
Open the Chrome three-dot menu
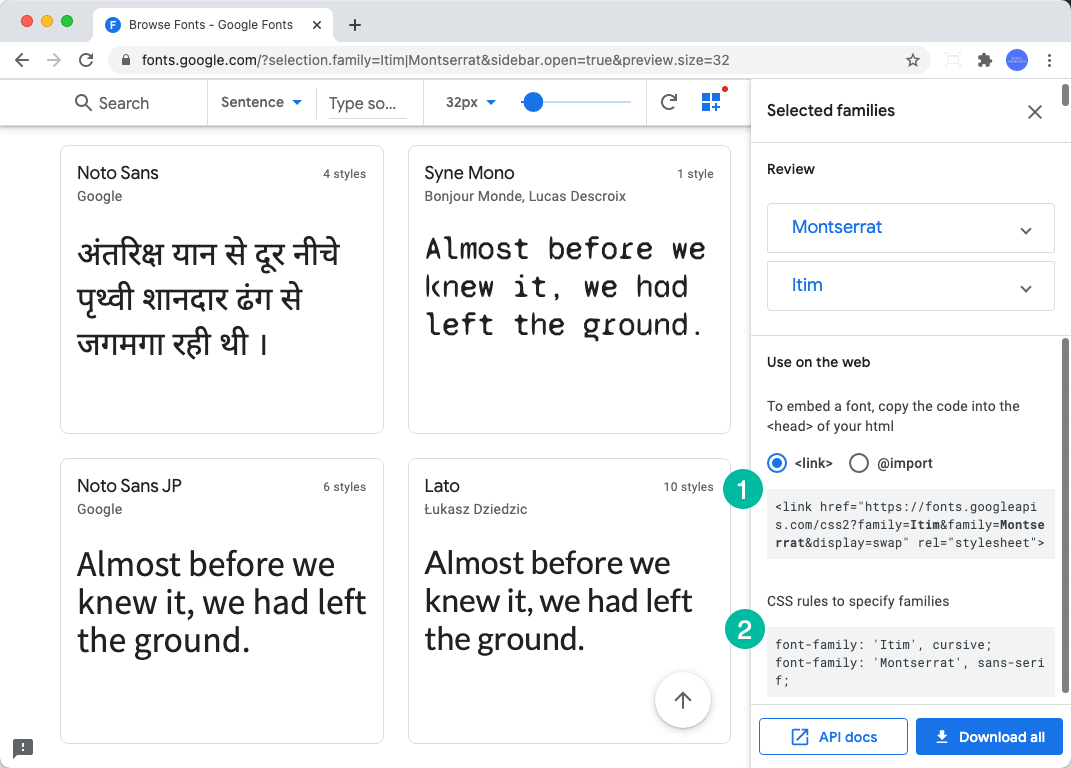point(1049,60)
